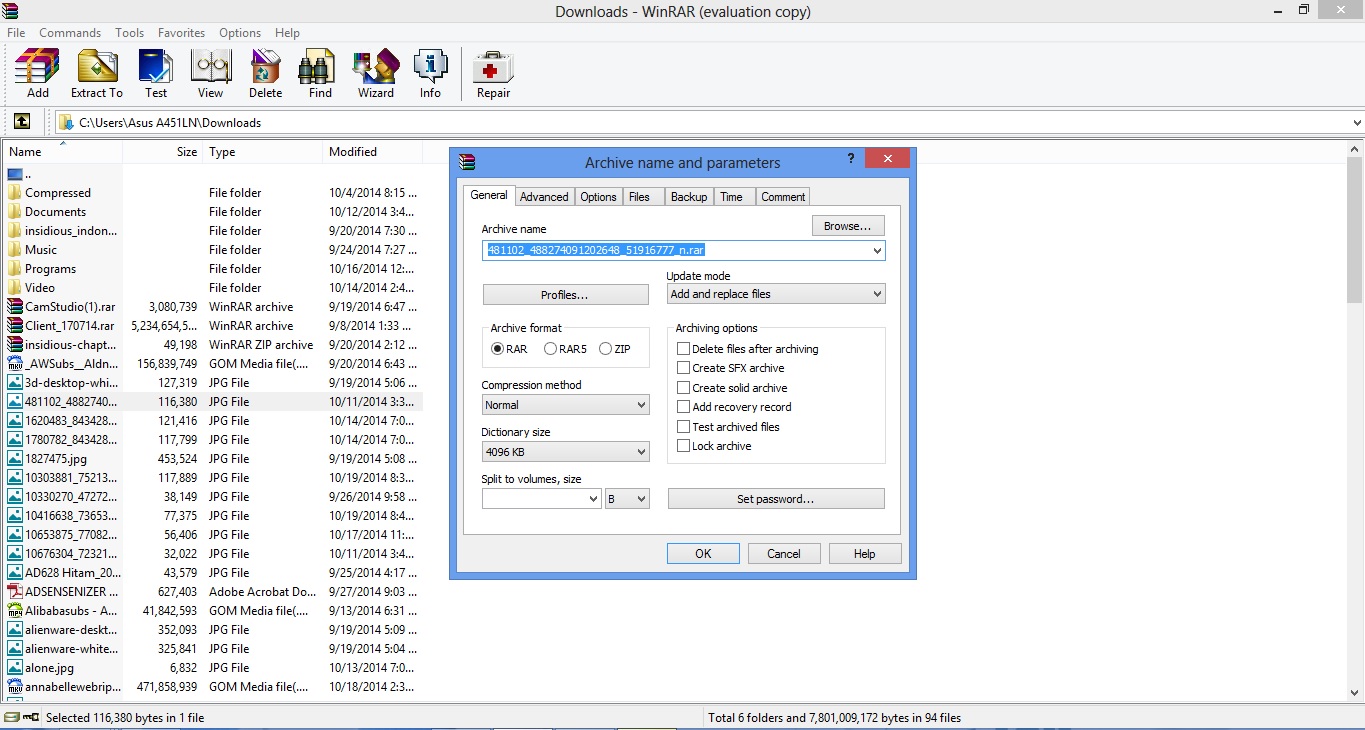Screen dimensions: 1365x730
Task: Click the Test toolbar icon
Action: [x=155, y=67]
